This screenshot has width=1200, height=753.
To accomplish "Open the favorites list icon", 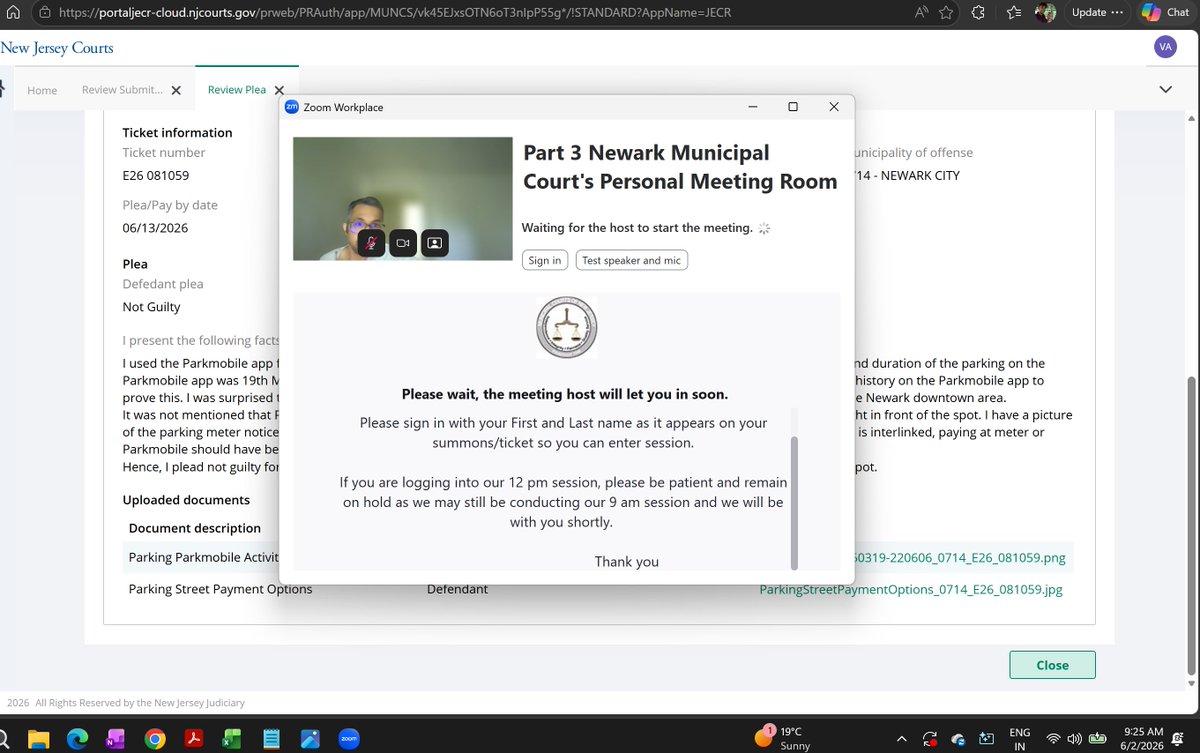I will click(x=1014, y=13).
